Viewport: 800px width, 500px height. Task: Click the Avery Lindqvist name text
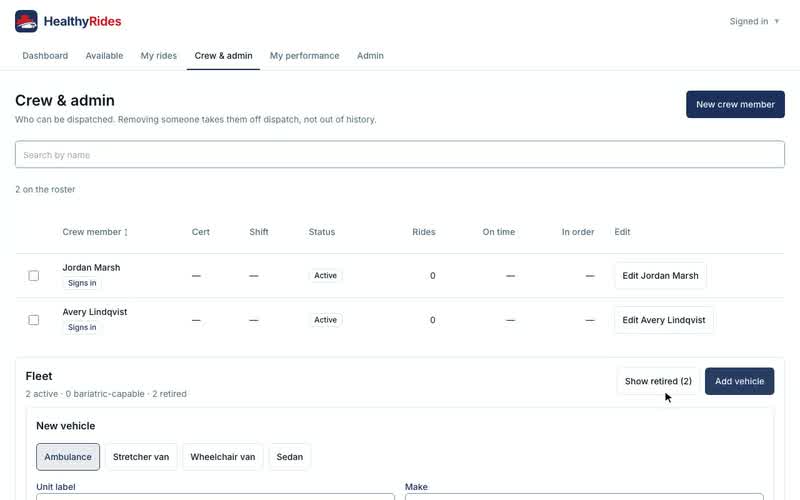[95, 312]
